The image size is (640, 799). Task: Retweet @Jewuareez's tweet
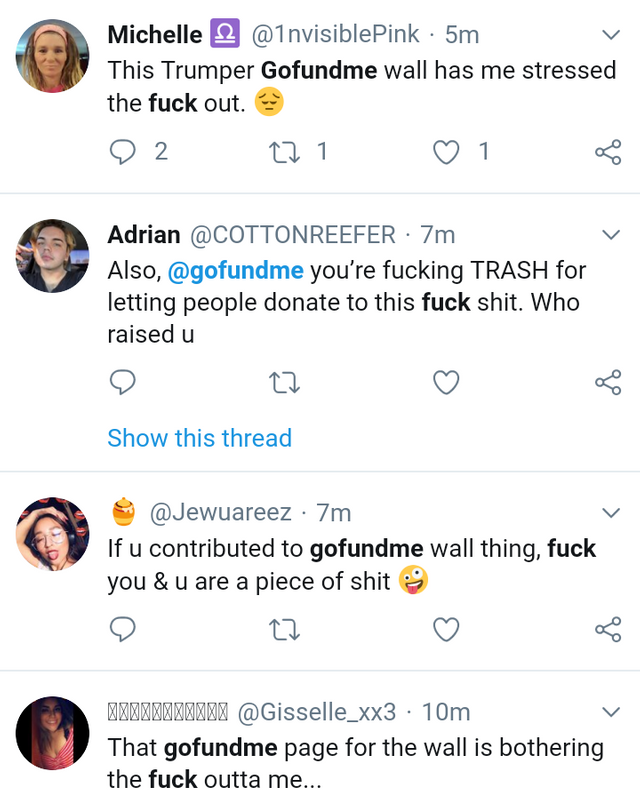coord(284,629)
